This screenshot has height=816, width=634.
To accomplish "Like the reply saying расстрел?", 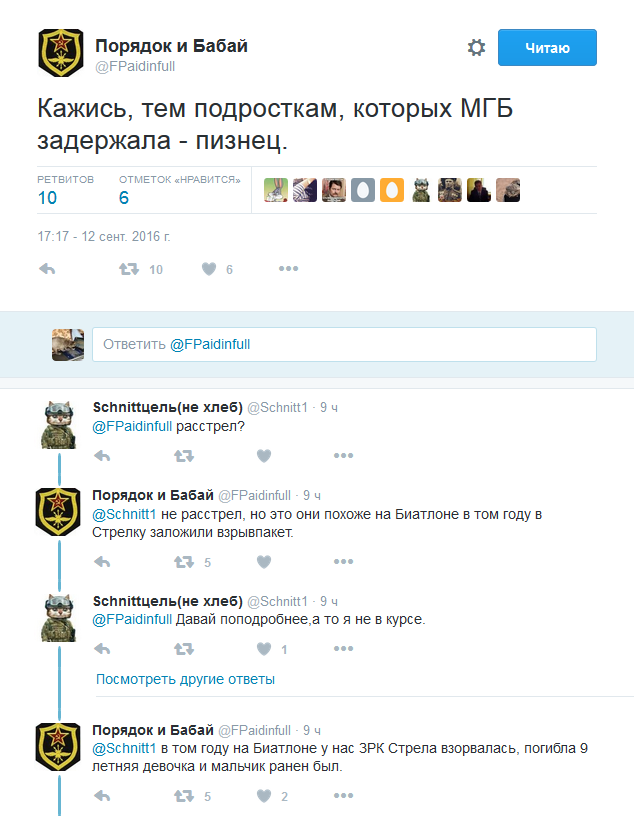I will 264,456.
